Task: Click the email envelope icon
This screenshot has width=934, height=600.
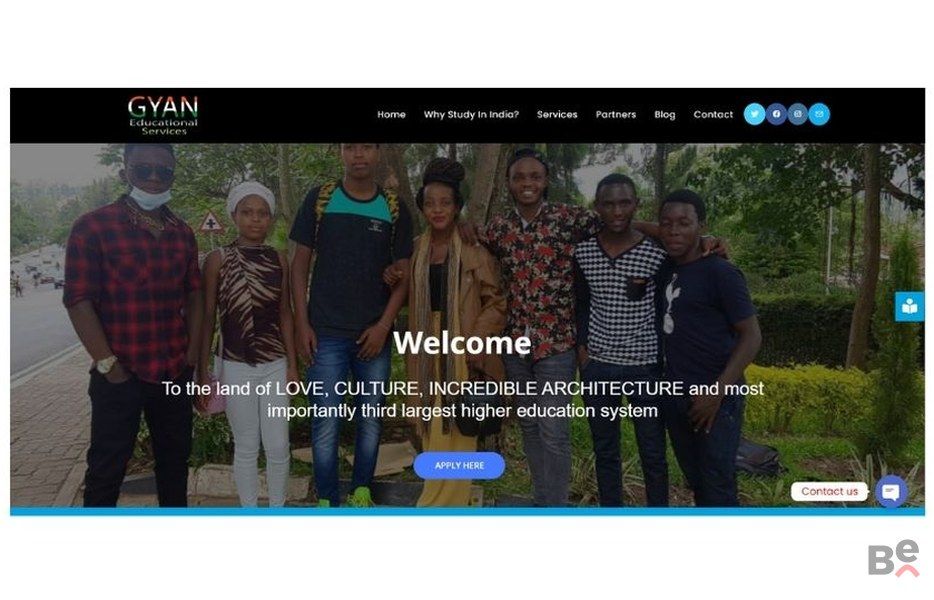Action: (x=819, y=114)
